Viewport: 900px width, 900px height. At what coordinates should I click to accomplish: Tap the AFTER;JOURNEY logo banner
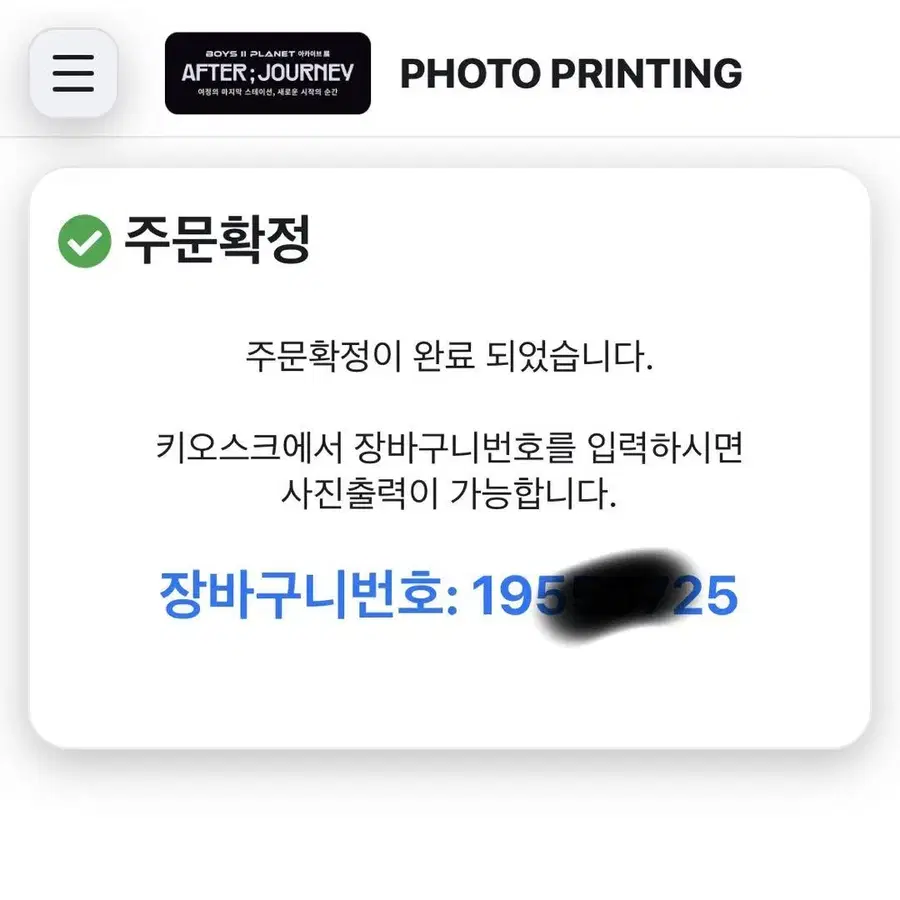267,73
